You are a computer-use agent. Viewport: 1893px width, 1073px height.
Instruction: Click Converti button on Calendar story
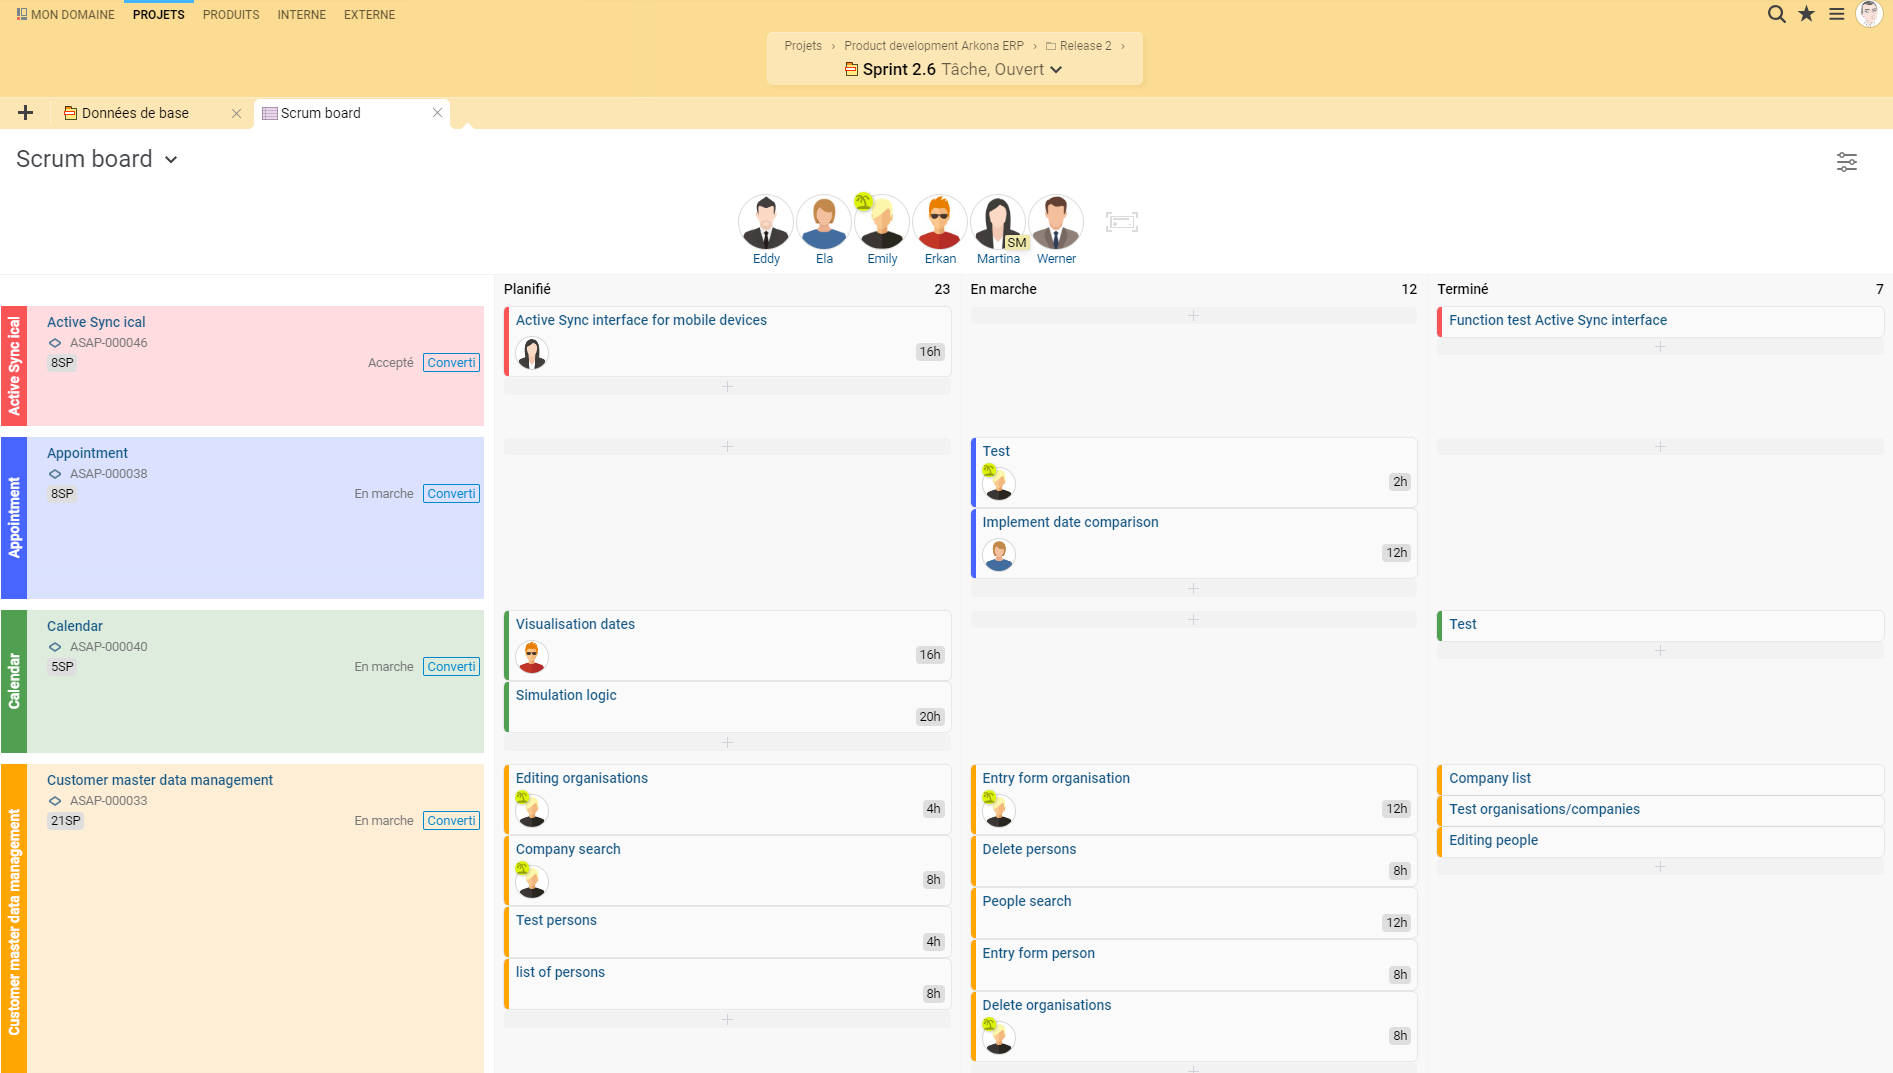451,667
